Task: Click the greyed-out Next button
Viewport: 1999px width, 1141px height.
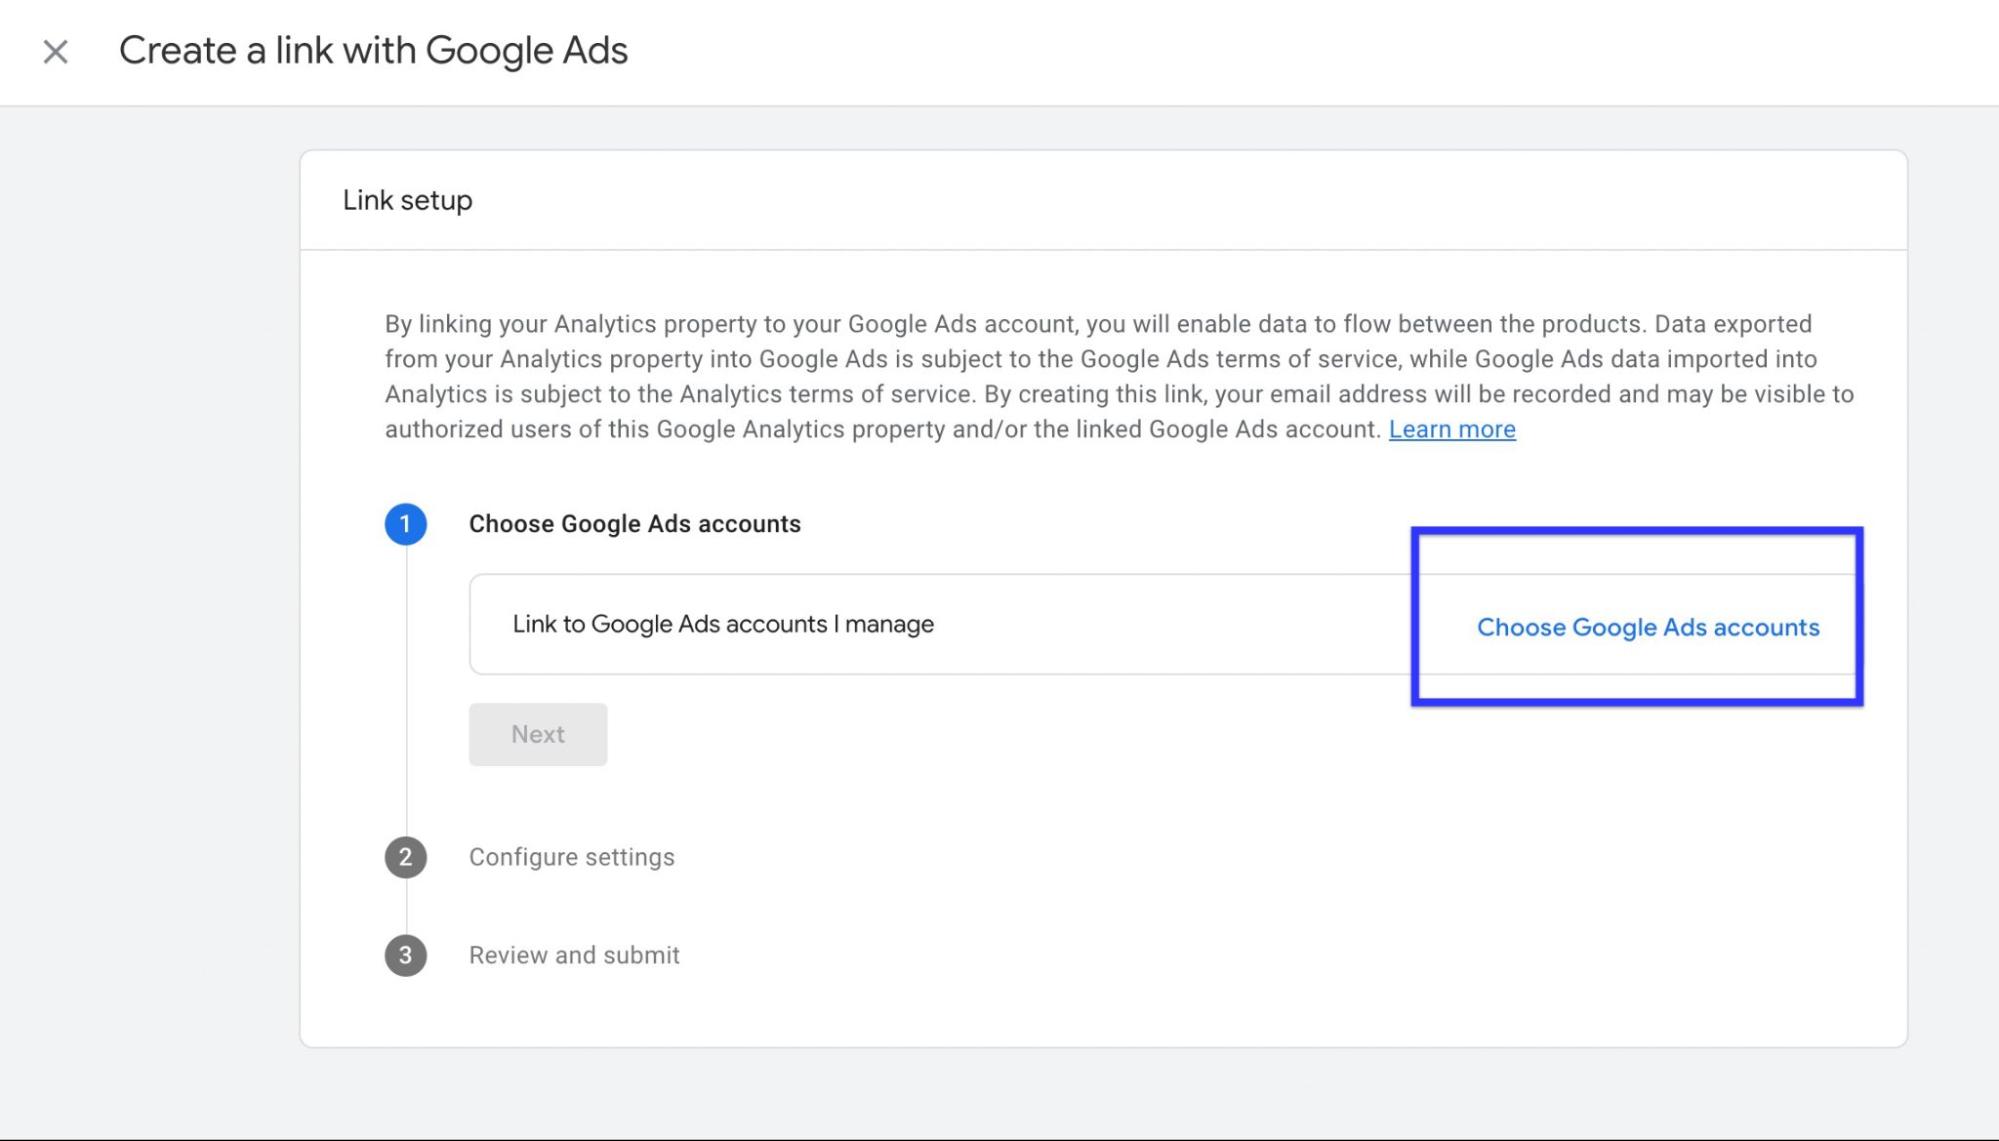Action: coord(538,734)
